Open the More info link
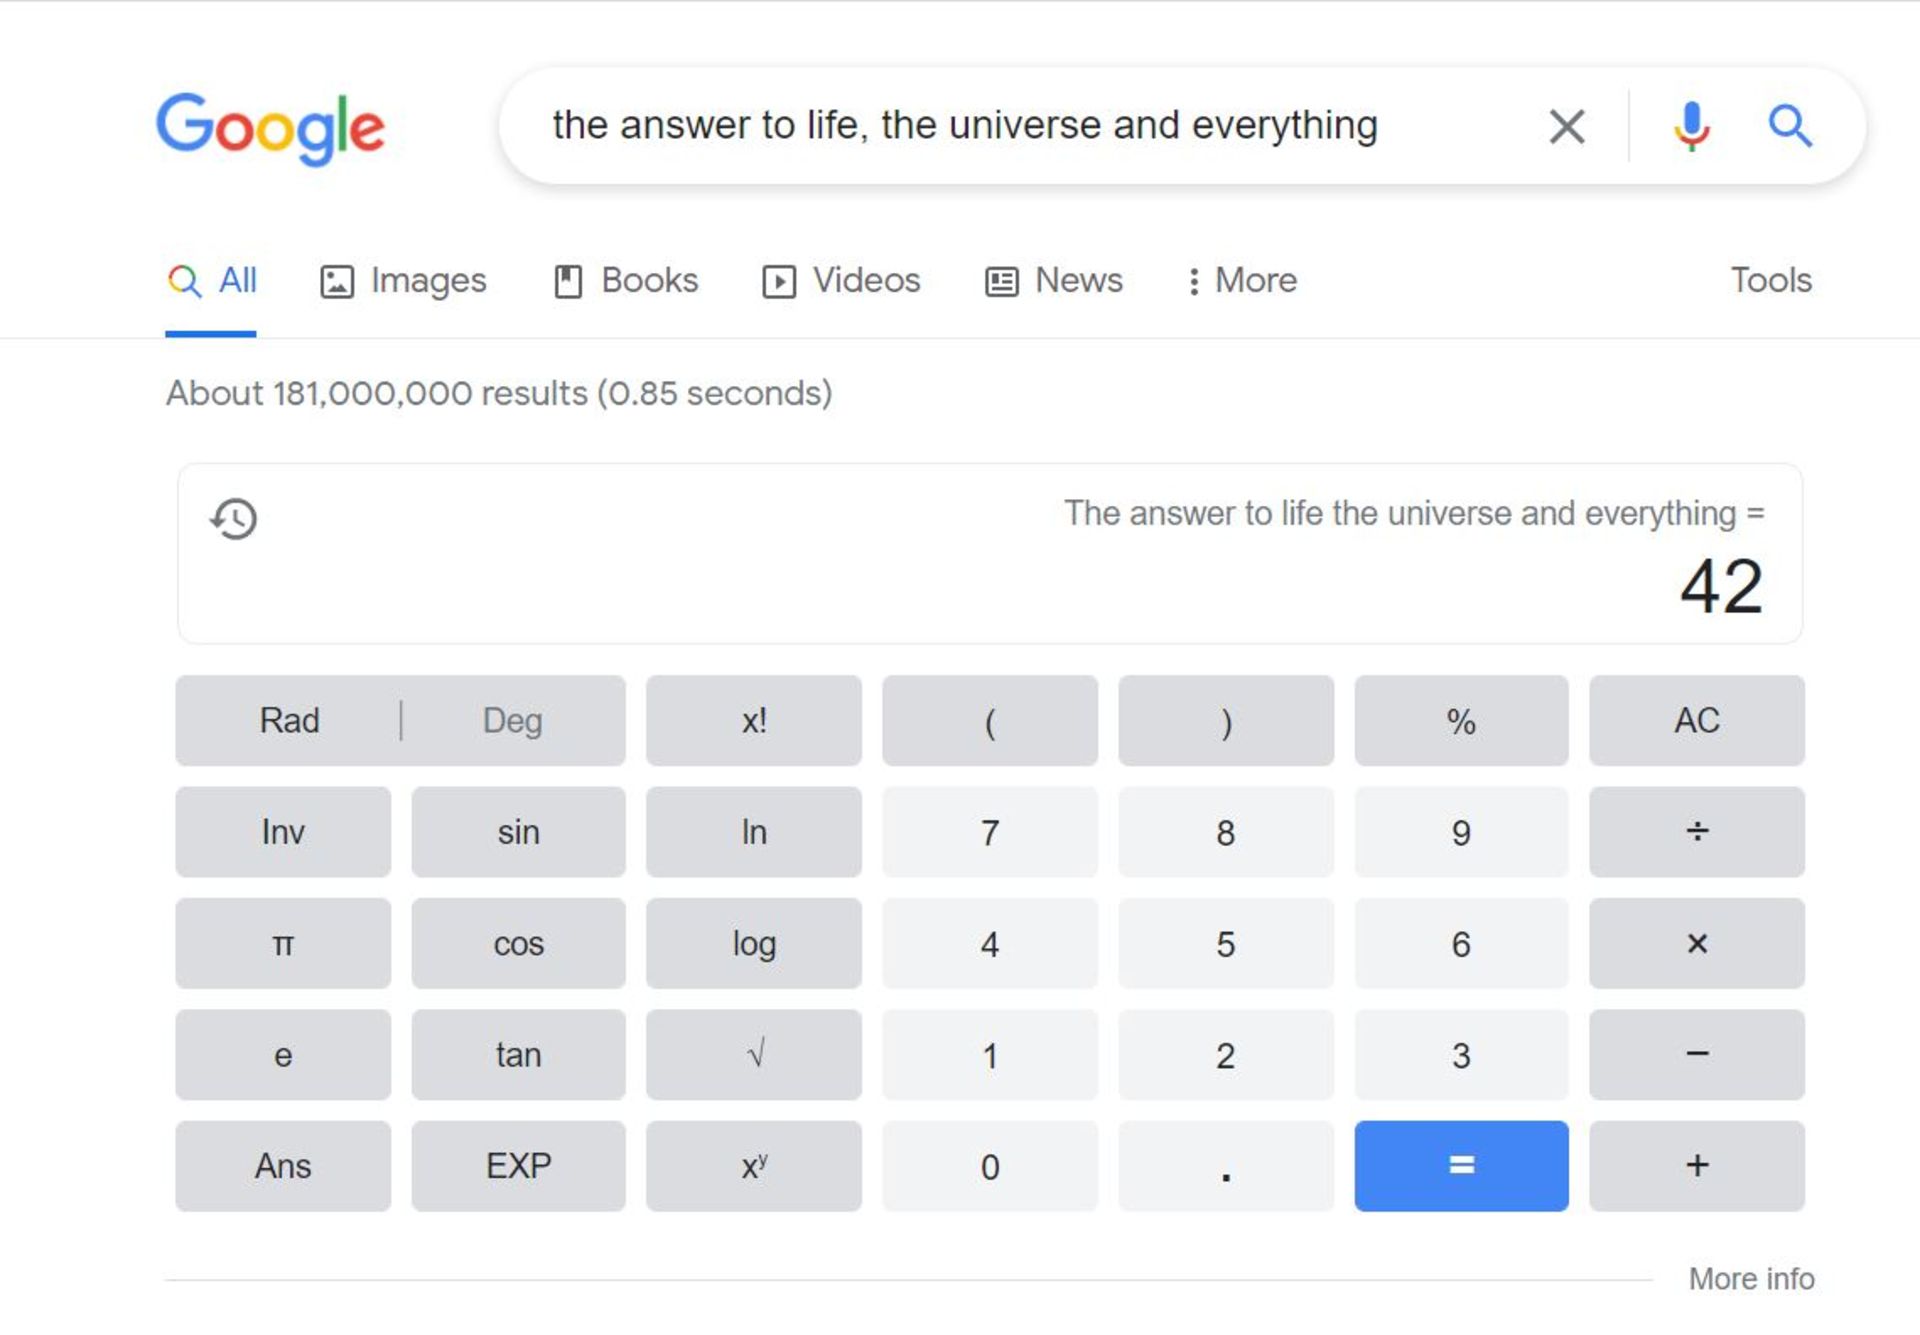1920x1335 pixels. point(1751,1278)
